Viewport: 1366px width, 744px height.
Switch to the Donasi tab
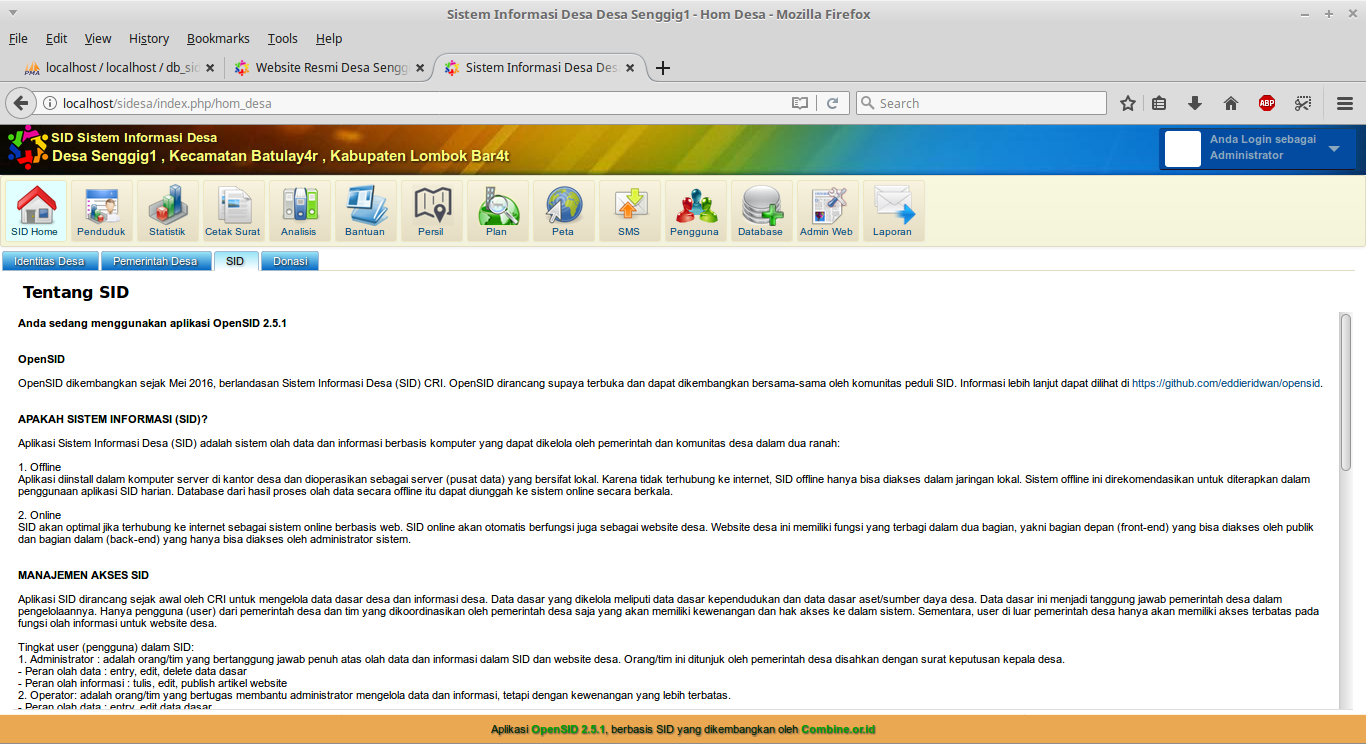290,261
